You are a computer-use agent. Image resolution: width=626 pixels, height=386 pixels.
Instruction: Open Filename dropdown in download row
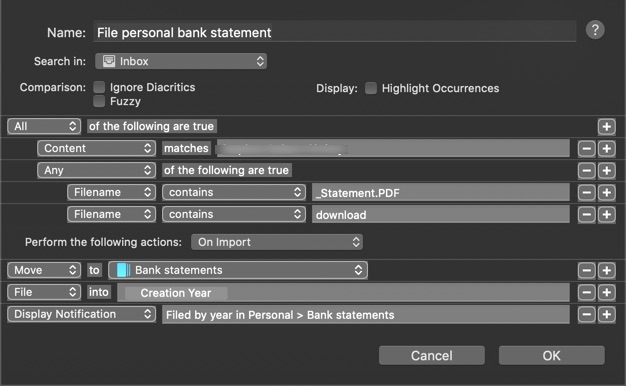click(111, 214)
